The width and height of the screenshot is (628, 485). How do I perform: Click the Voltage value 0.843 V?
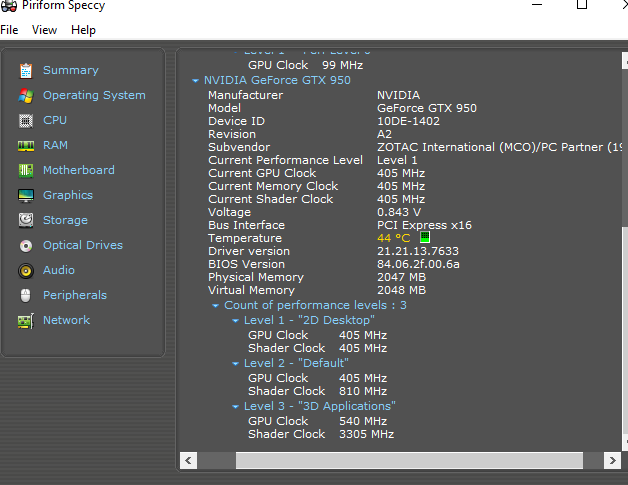click(399, 212)
